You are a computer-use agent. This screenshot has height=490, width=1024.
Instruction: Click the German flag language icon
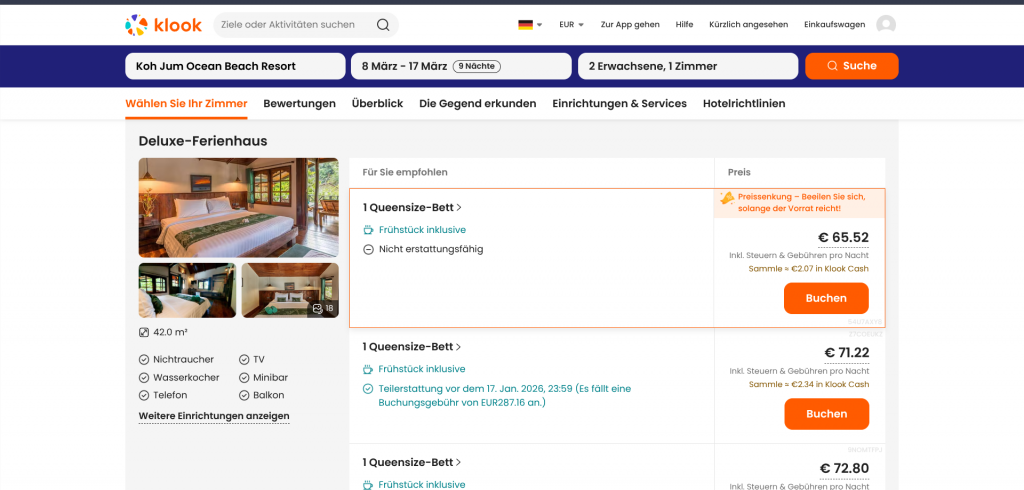point(525,25)
